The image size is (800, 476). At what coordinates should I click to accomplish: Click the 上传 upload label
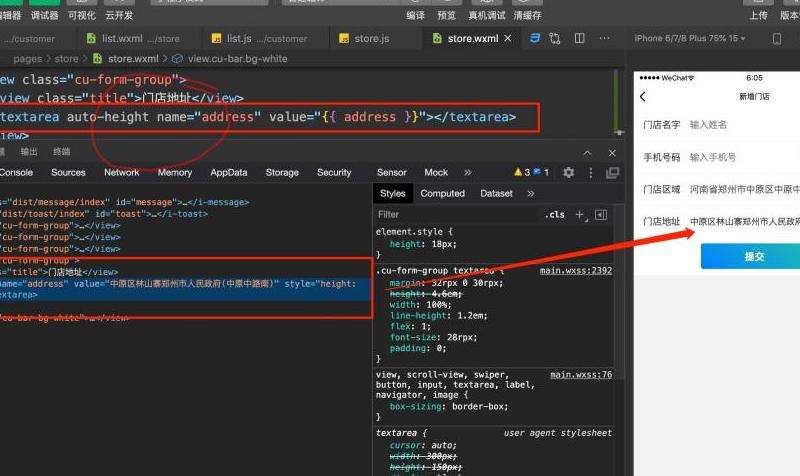click(x=758, y=15)
